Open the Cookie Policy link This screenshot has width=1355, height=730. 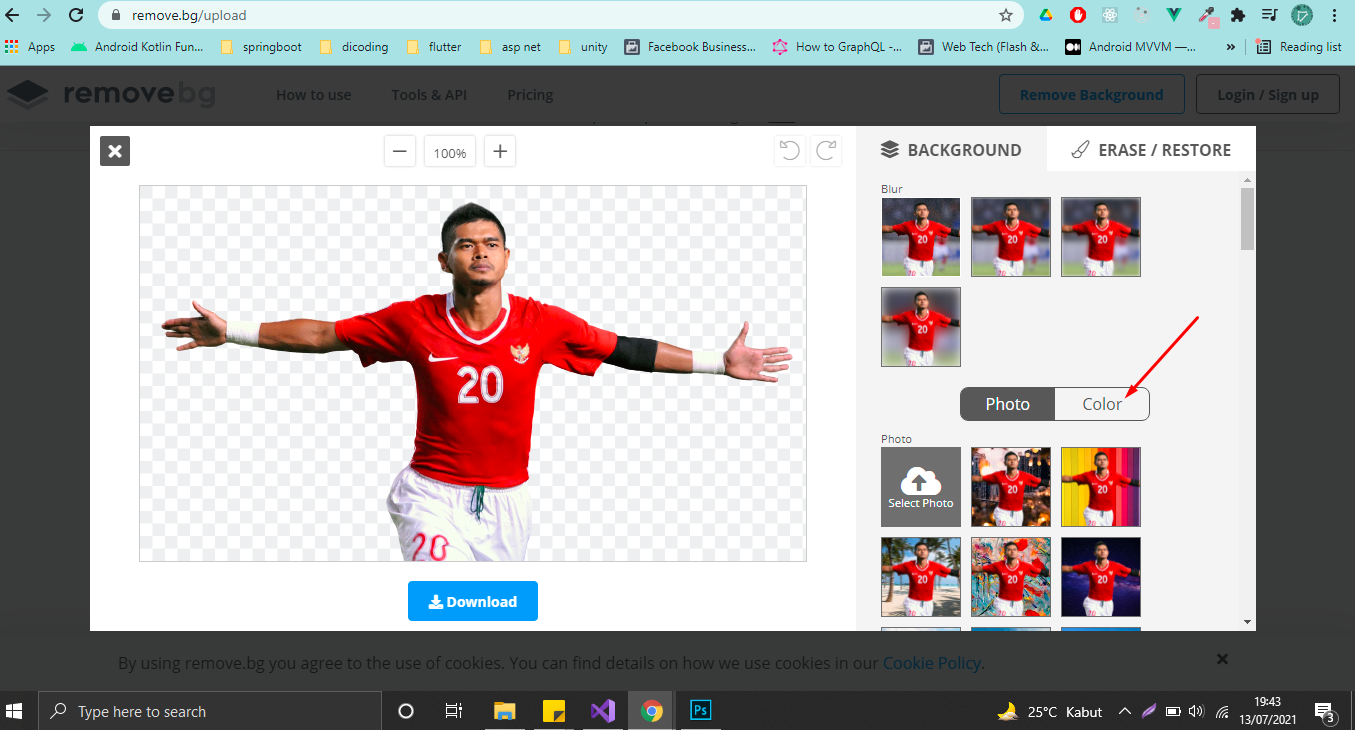pyautogui.click(x=932, y=662)
